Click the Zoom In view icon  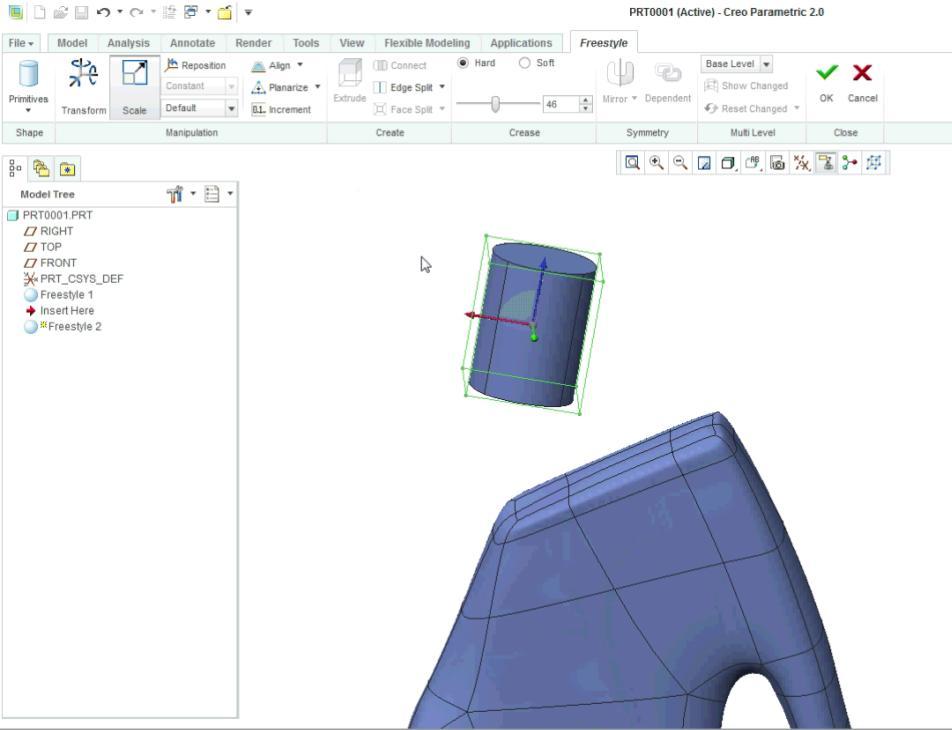pyautogui.click(x=656, y=163)
